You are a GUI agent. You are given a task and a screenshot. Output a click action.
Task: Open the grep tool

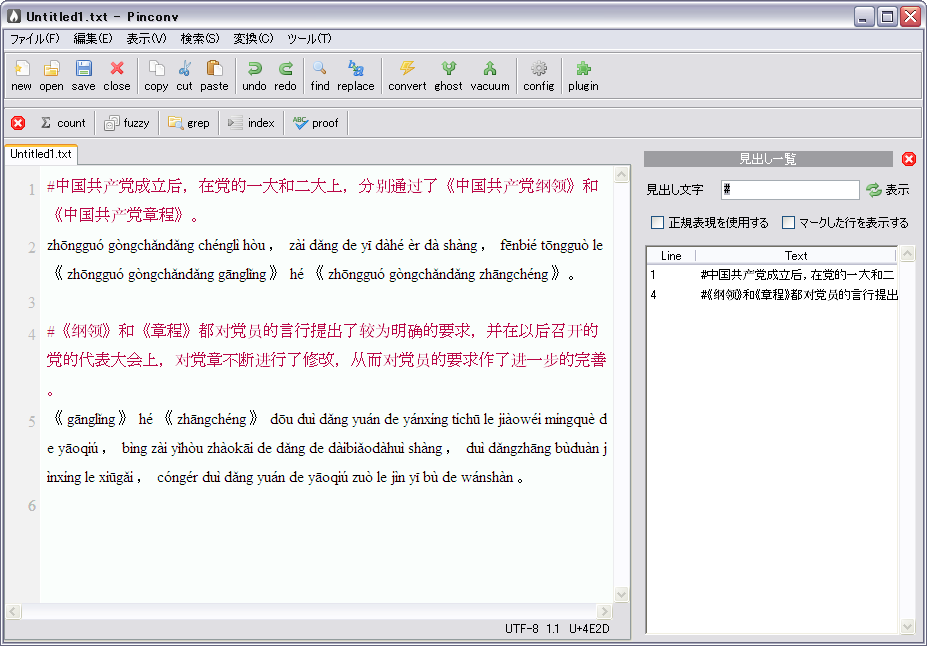(189, 123)
